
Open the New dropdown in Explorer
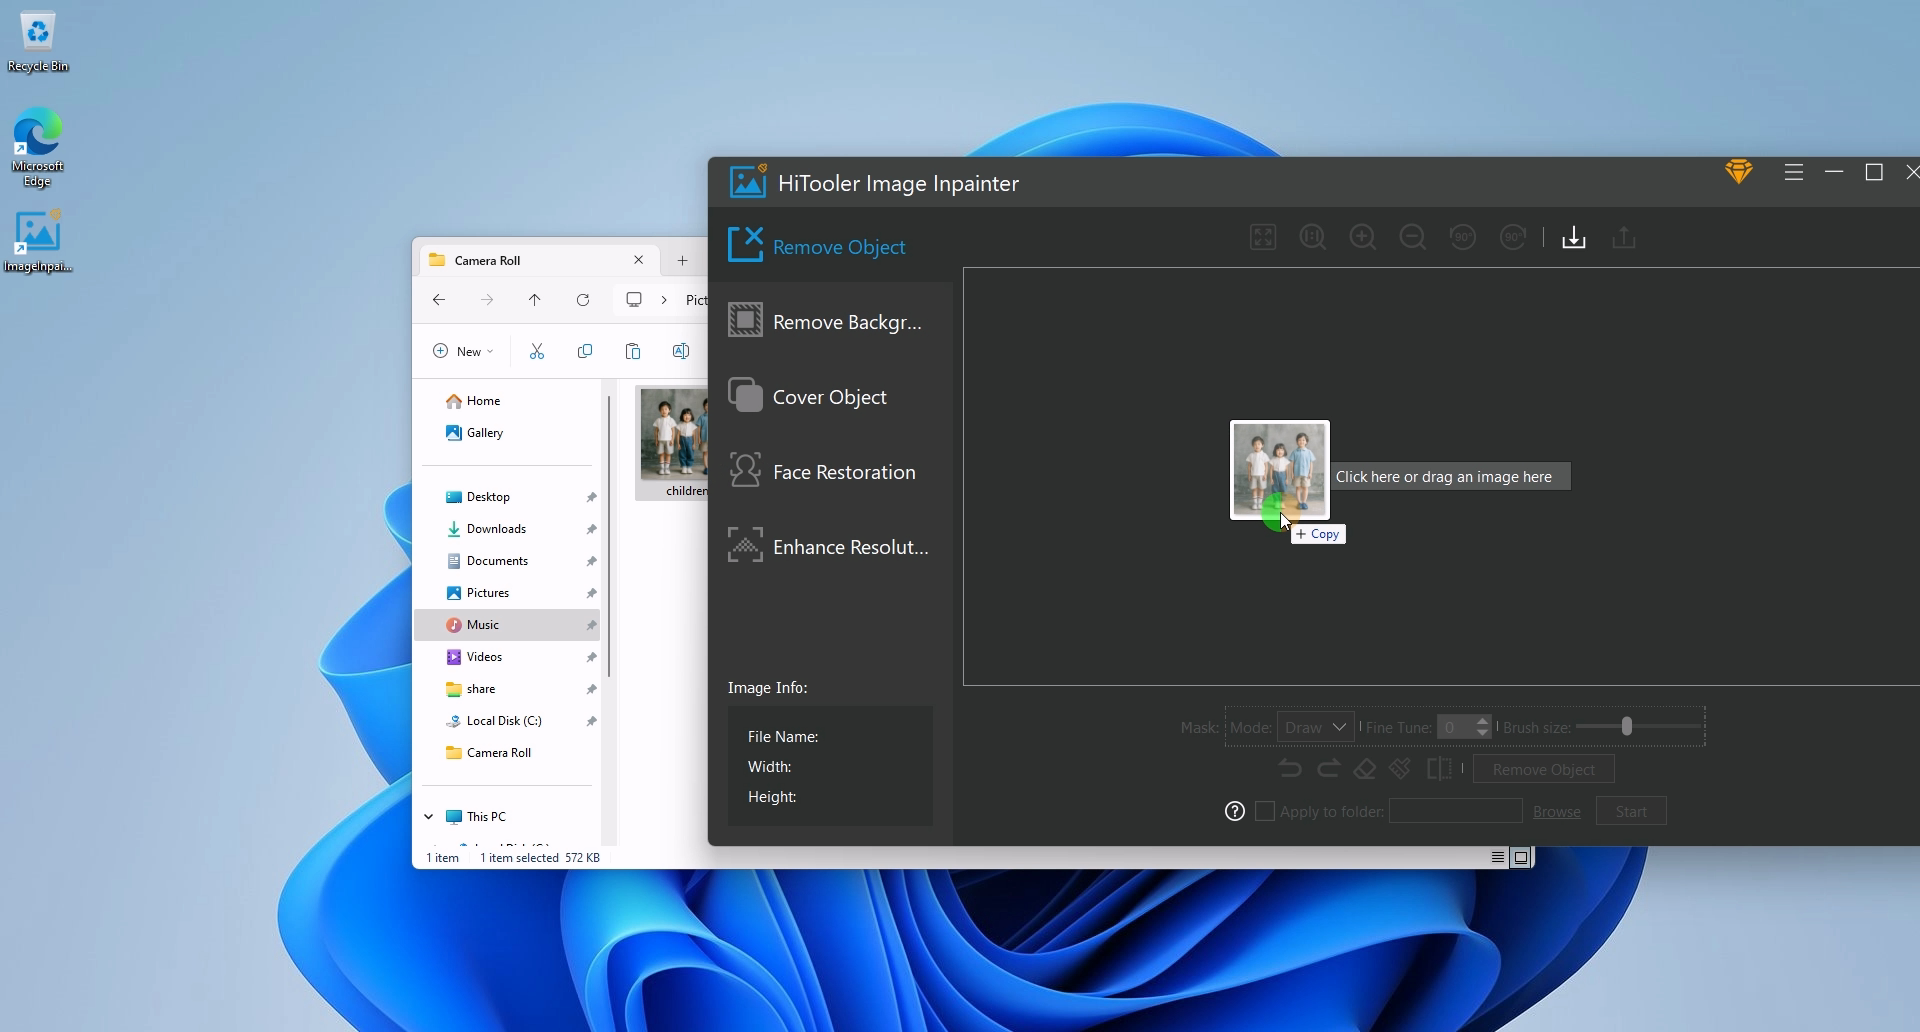click(x=463, y=351)
